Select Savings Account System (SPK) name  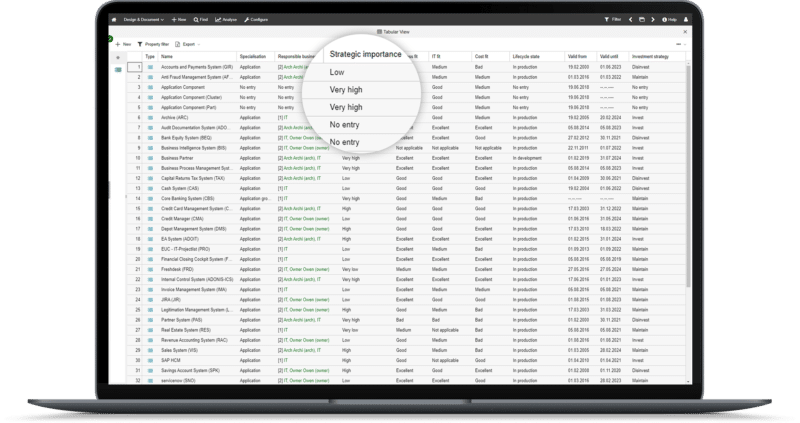(190, 370)
